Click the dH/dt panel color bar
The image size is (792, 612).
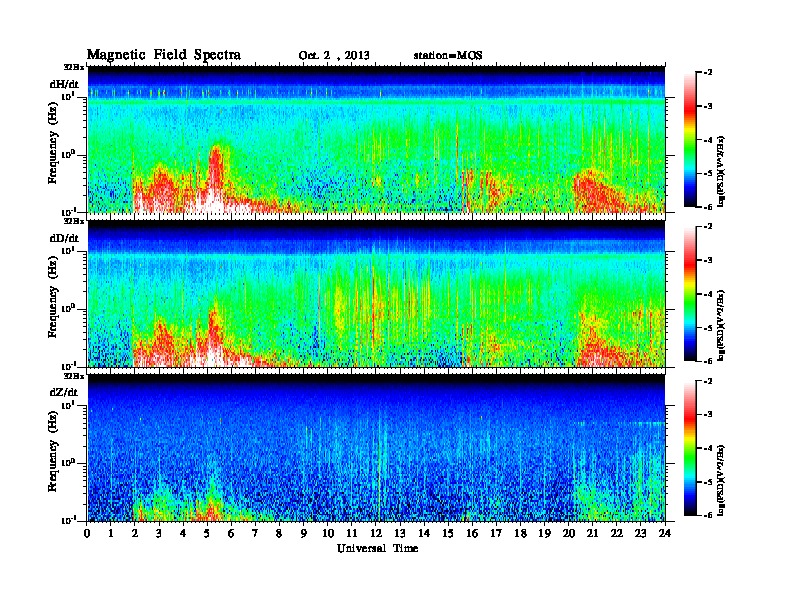point(689,140)
